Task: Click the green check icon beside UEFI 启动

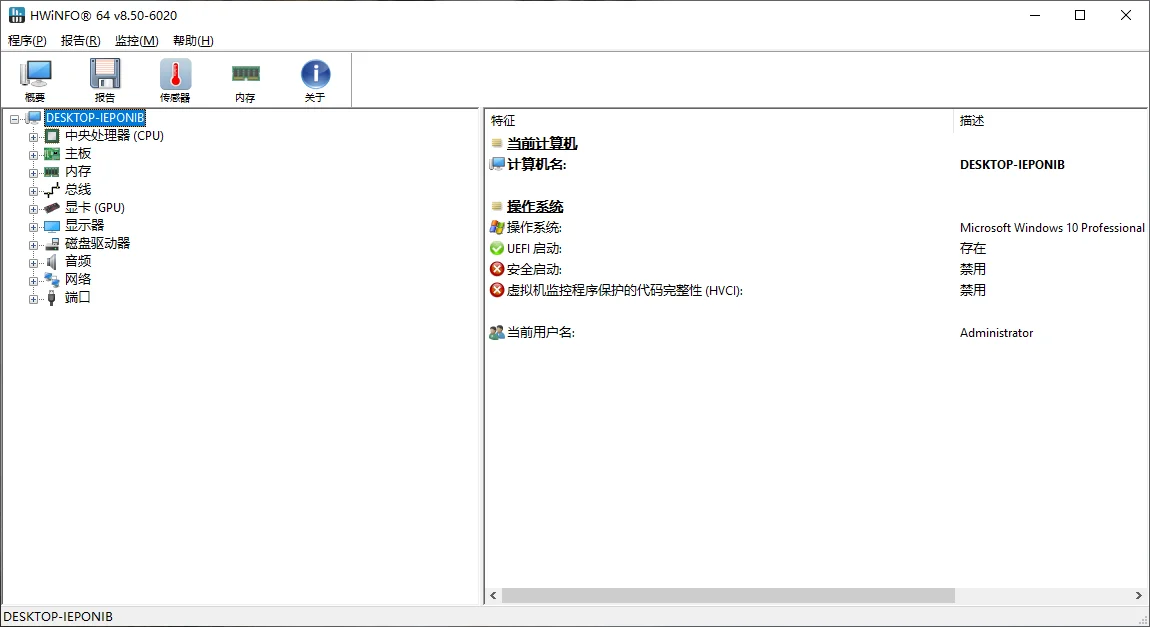Action: tap(497, 249)
